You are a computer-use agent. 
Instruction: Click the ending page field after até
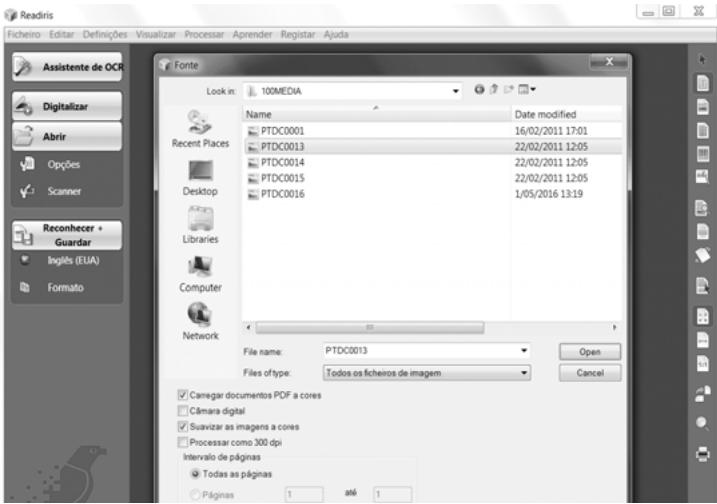point(392,494)
